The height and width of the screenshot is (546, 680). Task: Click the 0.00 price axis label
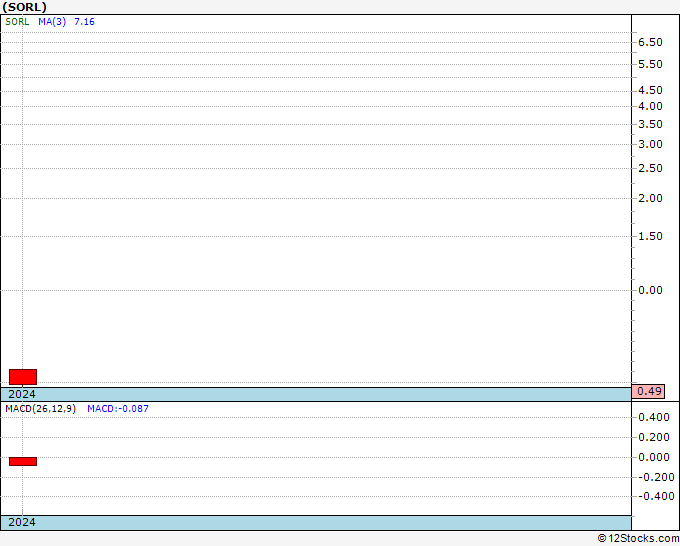650,290
